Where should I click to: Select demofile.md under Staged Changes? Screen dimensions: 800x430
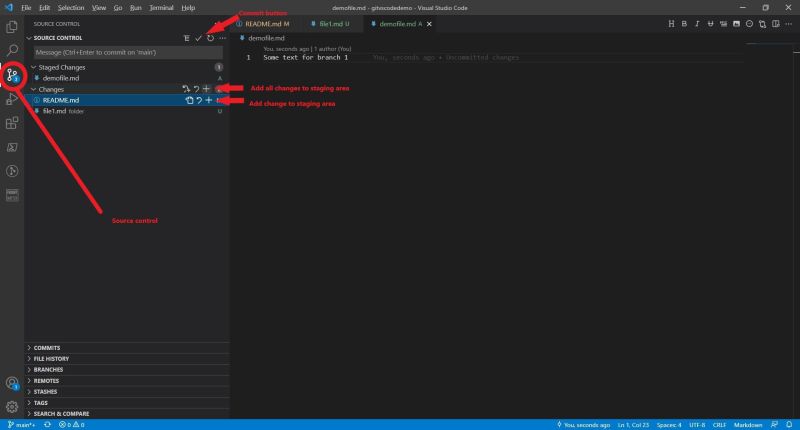tap(127, 78)
